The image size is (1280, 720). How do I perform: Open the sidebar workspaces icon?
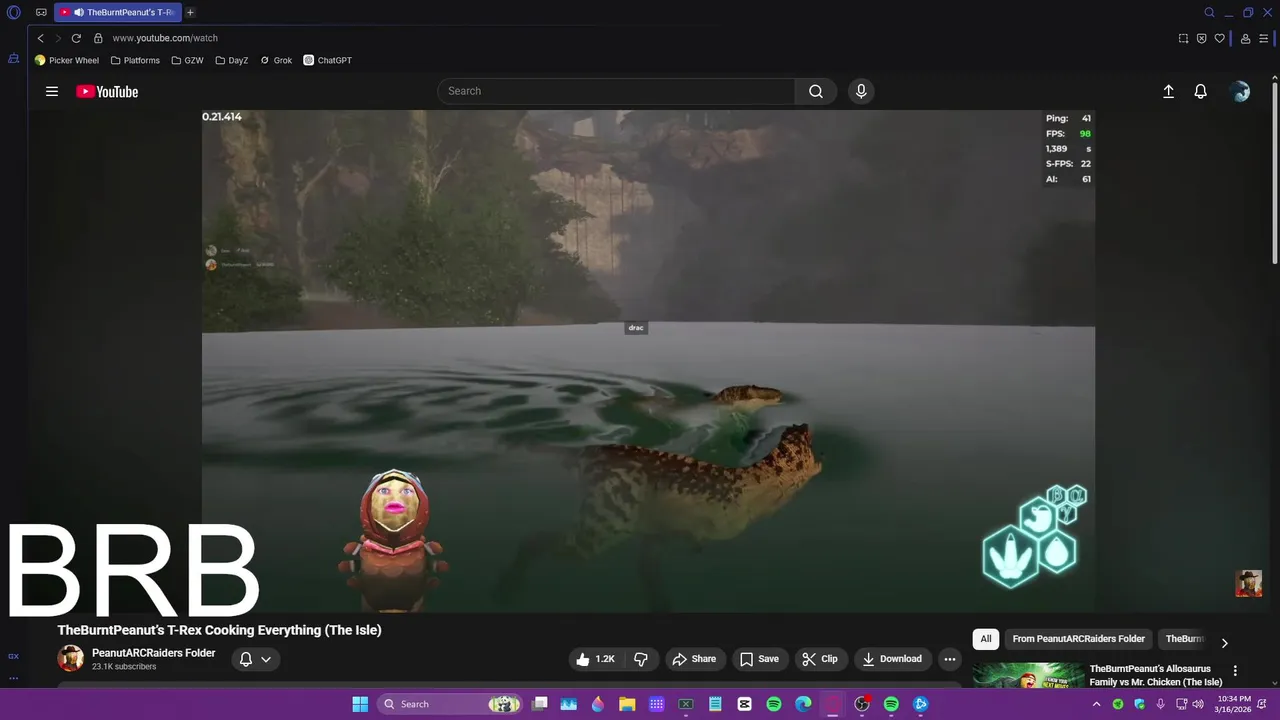click(14, 59)
